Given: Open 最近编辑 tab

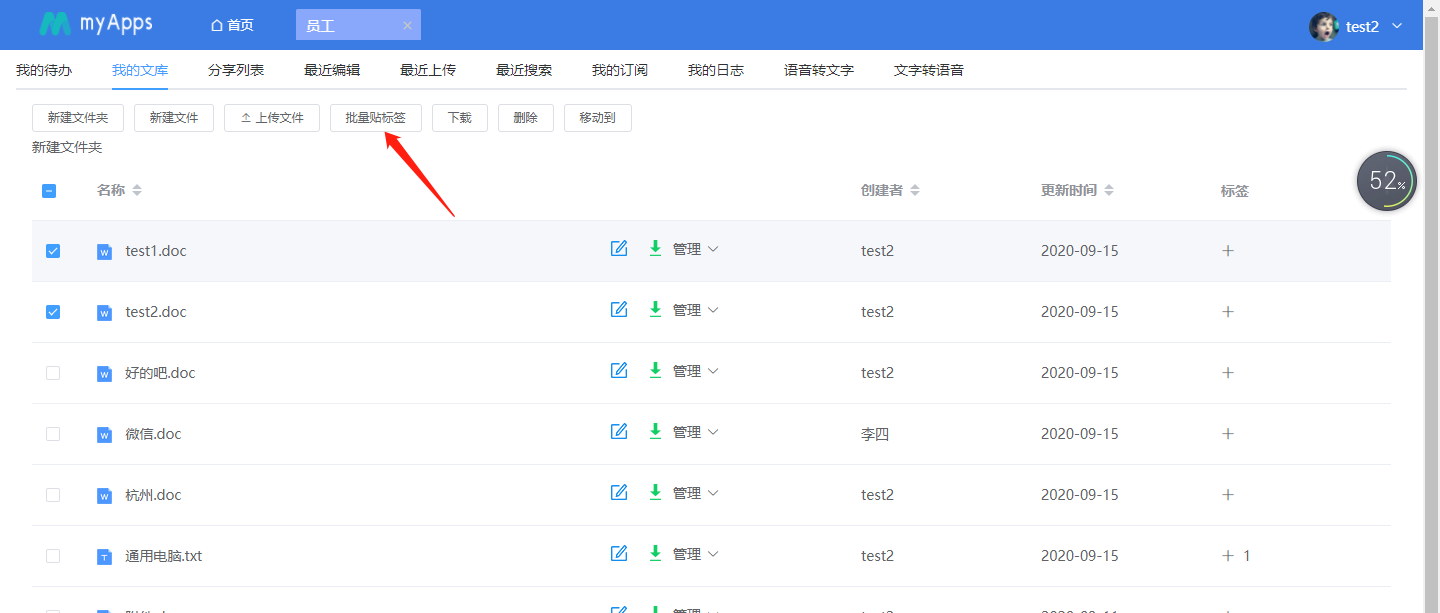Looking at the screenshot, I should (x=332, y=70).
